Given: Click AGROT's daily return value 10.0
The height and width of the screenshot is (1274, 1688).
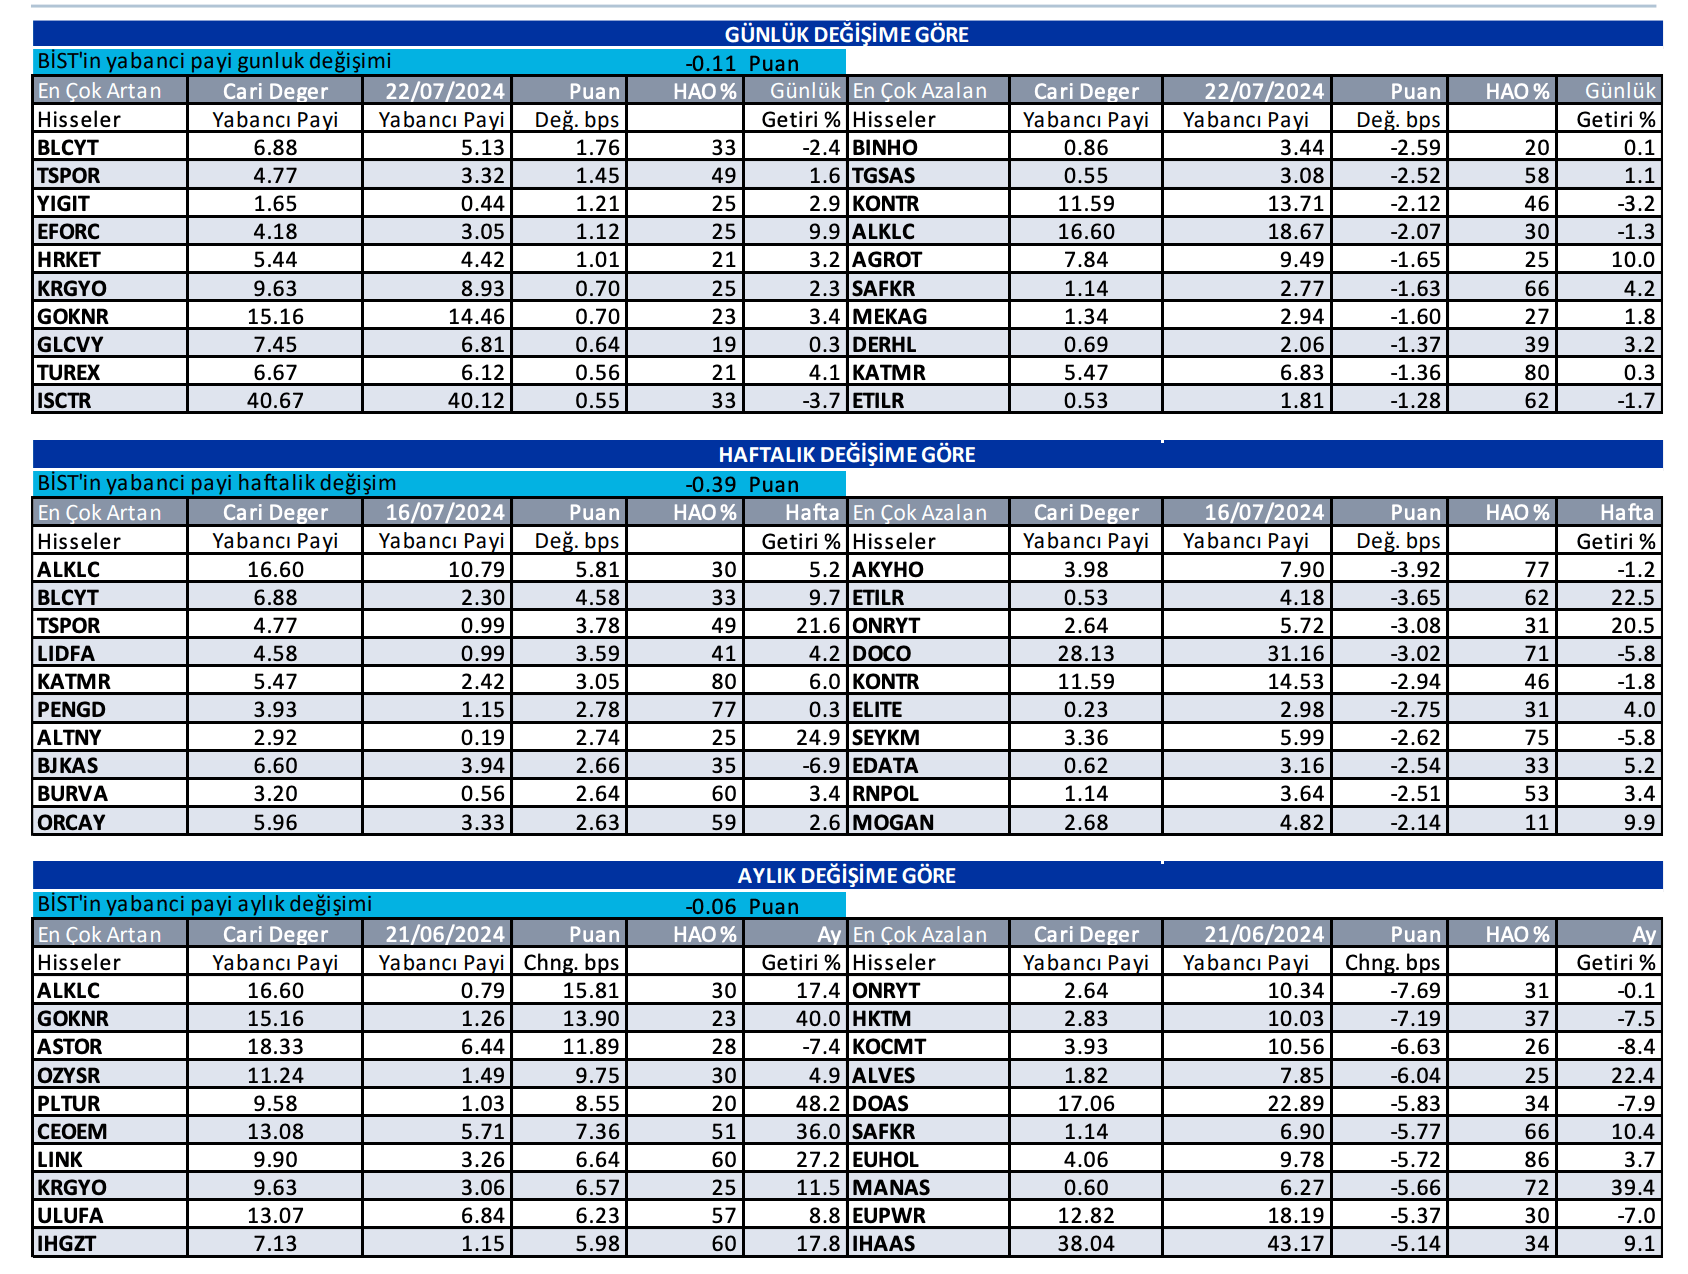Looking at the screenshot, I should point(1633,260).
